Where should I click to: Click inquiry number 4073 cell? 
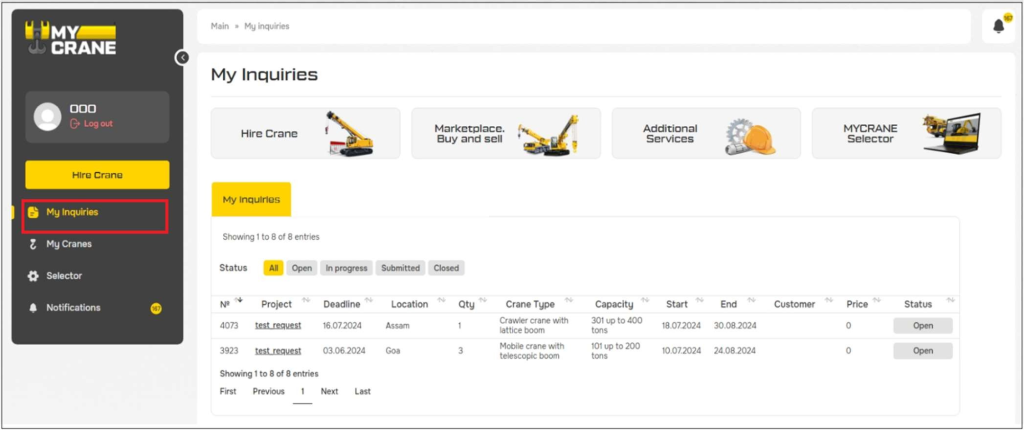(x=229, y=325)
